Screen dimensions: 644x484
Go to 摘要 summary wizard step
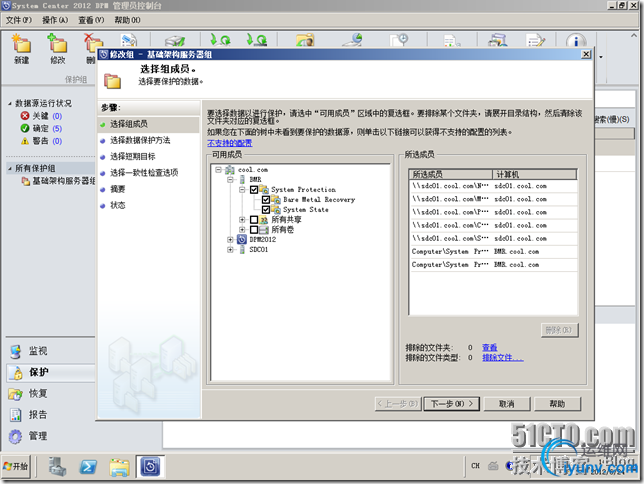tap(117, 189)
